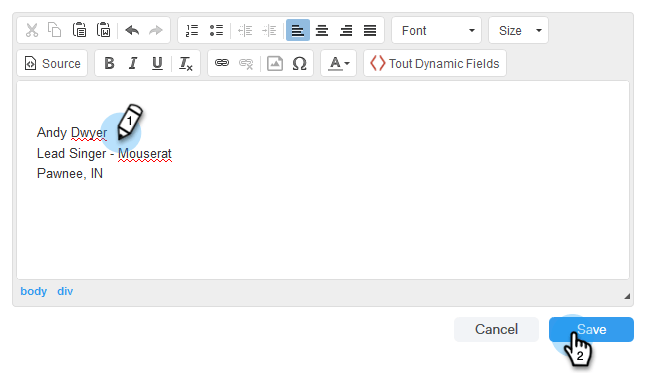This screenshot has height=375, width=645.
Task: Open the text color dropdown
Action: (339, 63)
